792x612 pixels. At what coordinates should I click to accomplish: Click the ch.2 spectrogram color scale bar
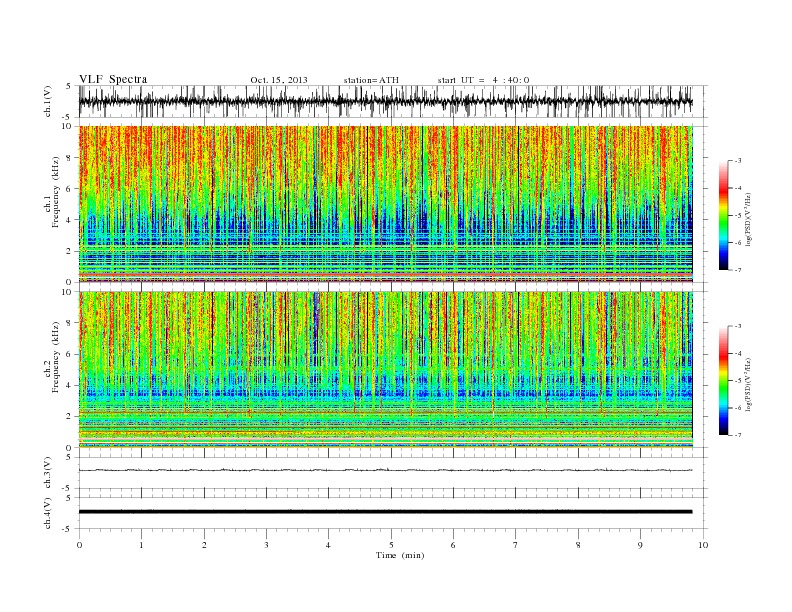pyautogui.click(x=723, y=380)
